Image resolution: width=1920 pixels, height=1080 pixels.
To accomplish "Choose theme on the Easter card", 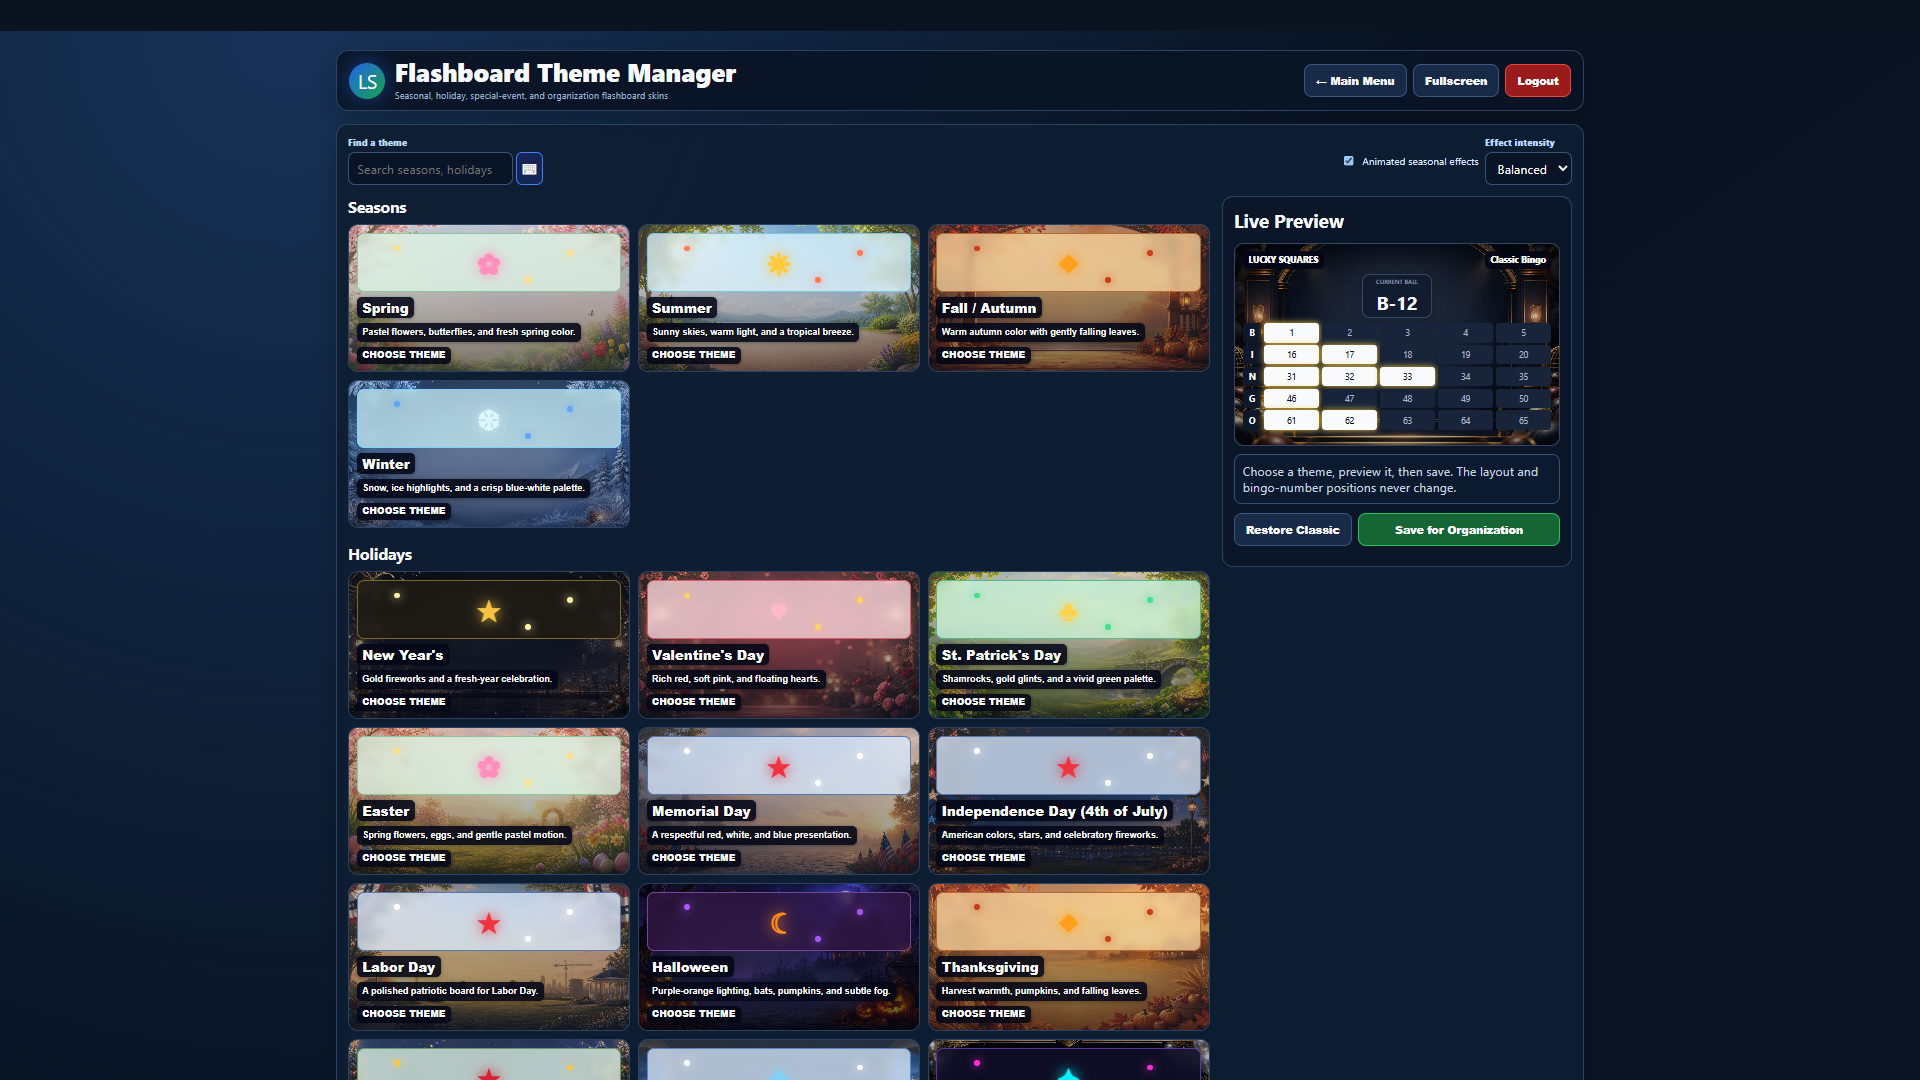I will point(404,858).
